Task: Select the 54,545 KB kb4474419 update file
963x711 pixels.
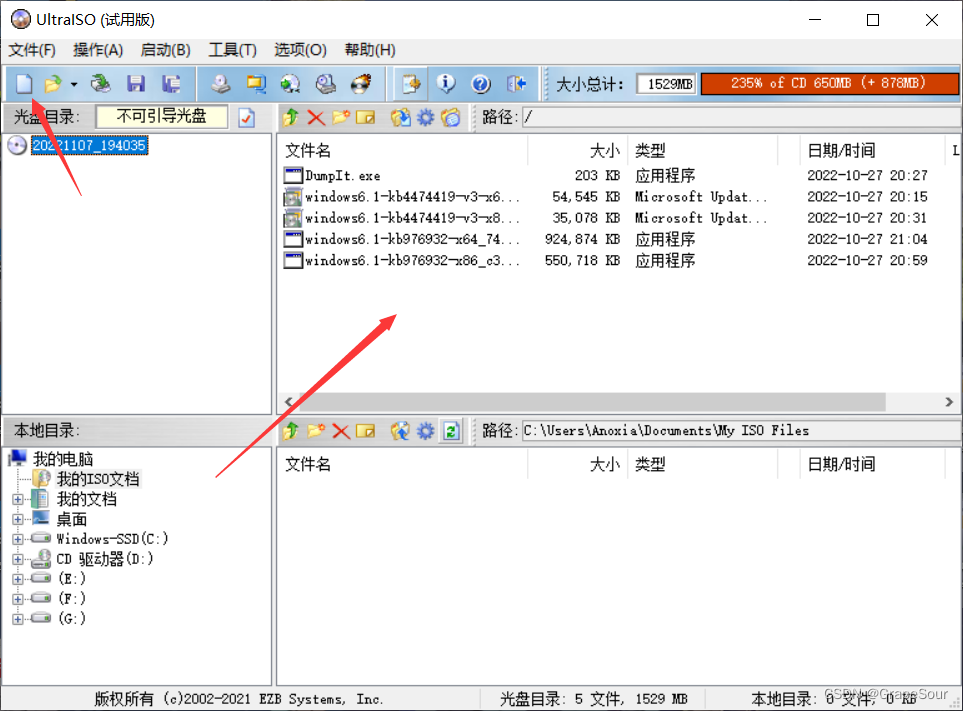Action: point(402,197)
